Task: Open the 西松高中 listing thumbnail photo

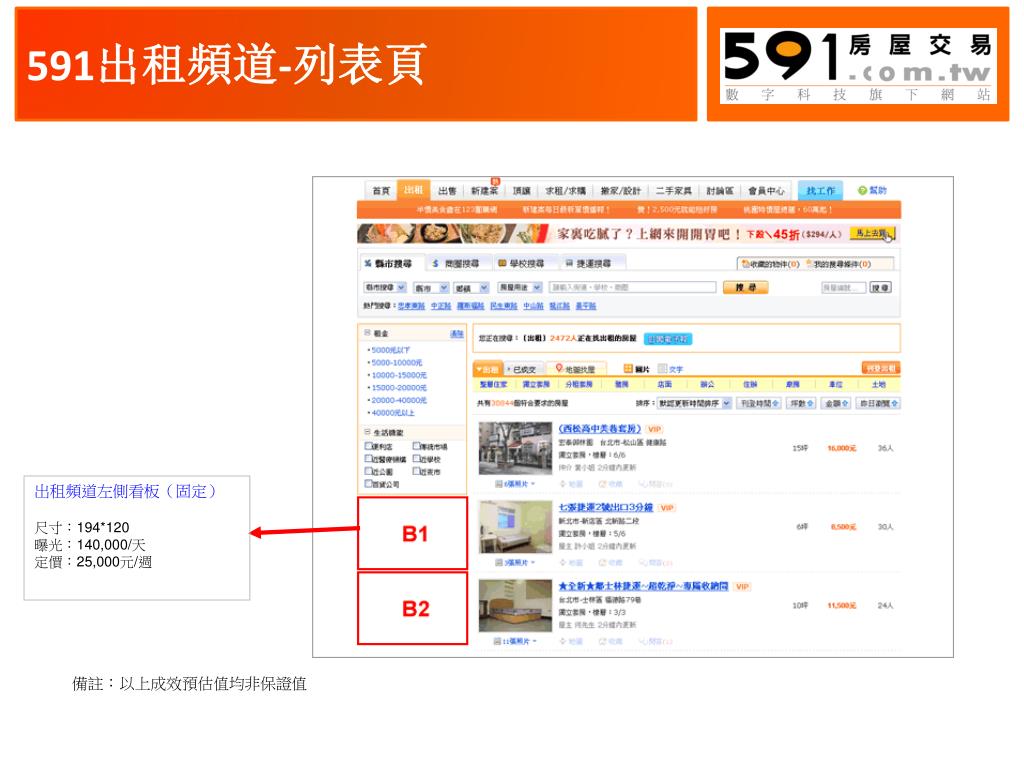Action: (515, 448)
